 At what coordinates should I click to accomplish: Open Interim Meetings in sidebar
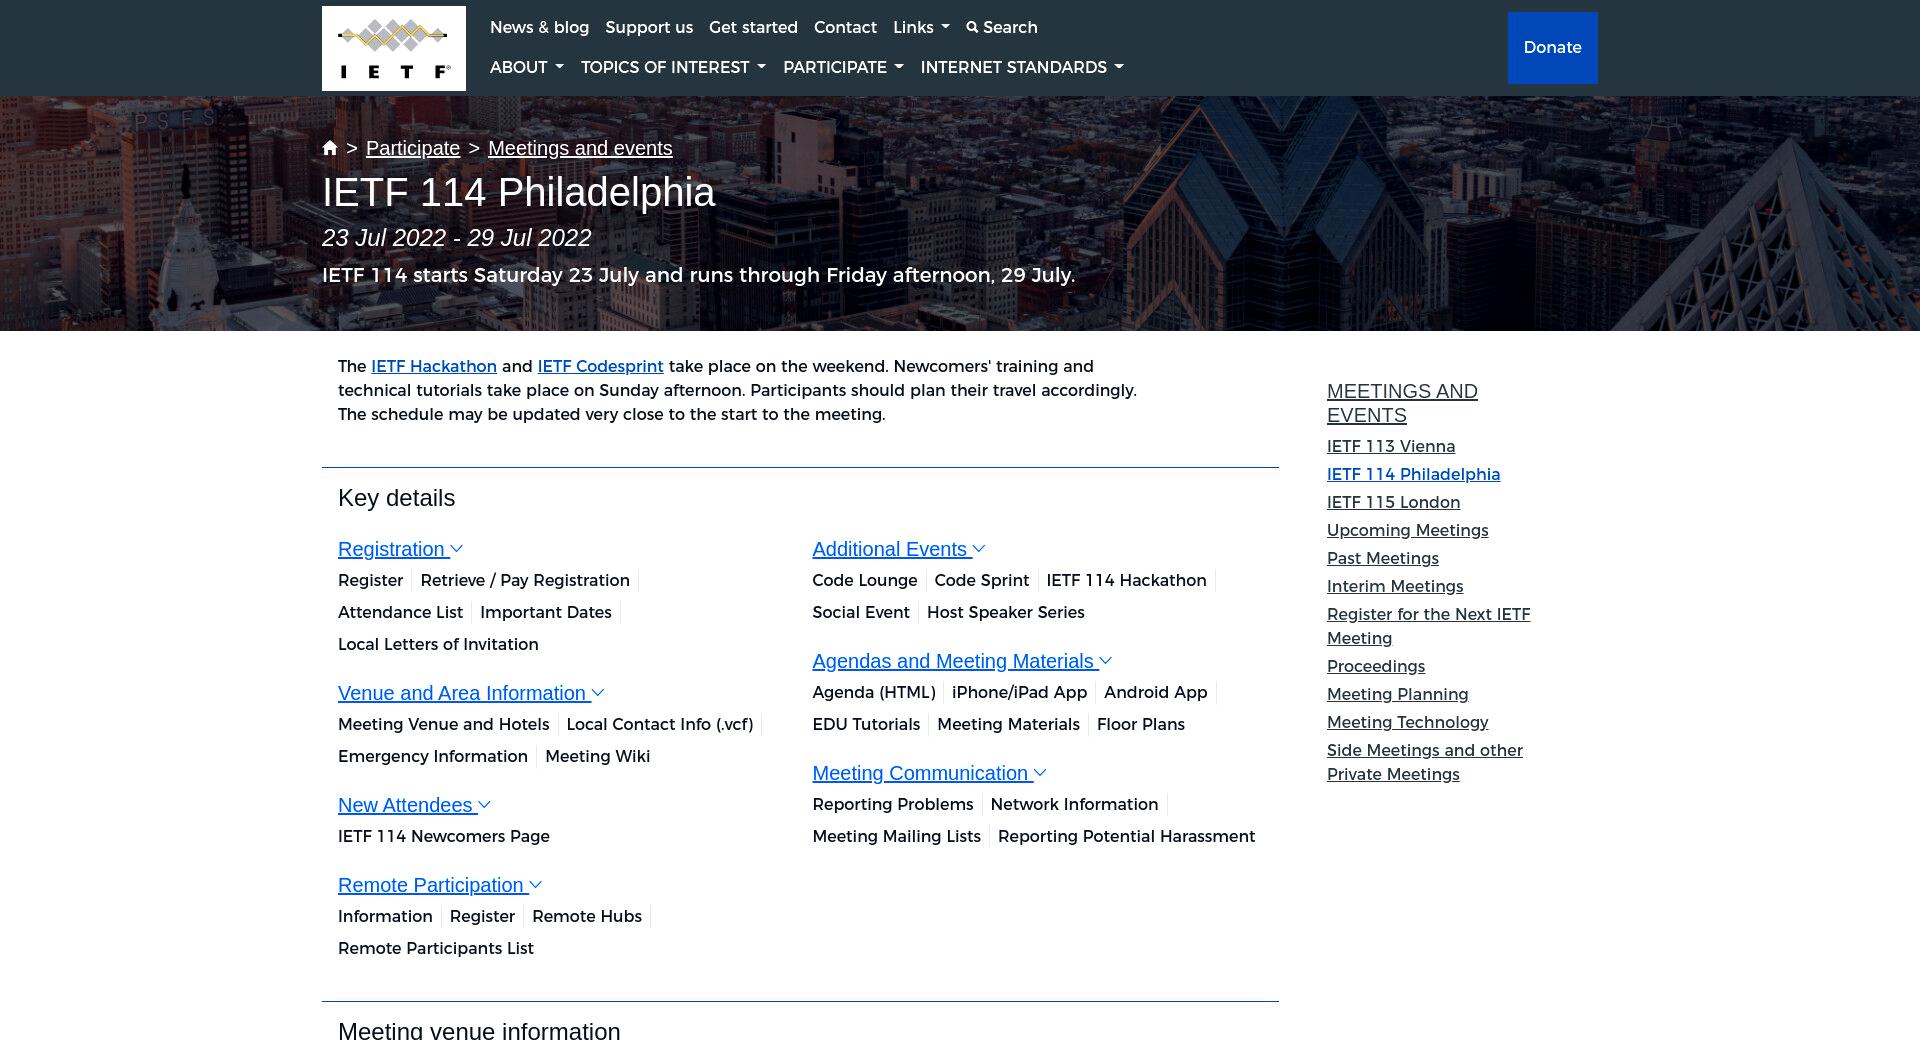point(1395,586)
